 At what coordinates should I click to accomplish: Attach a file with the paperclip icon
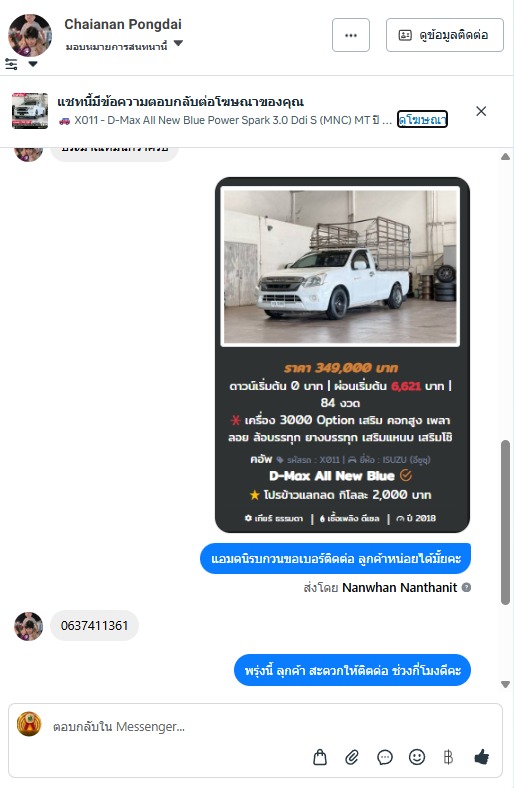coord(352,757)
